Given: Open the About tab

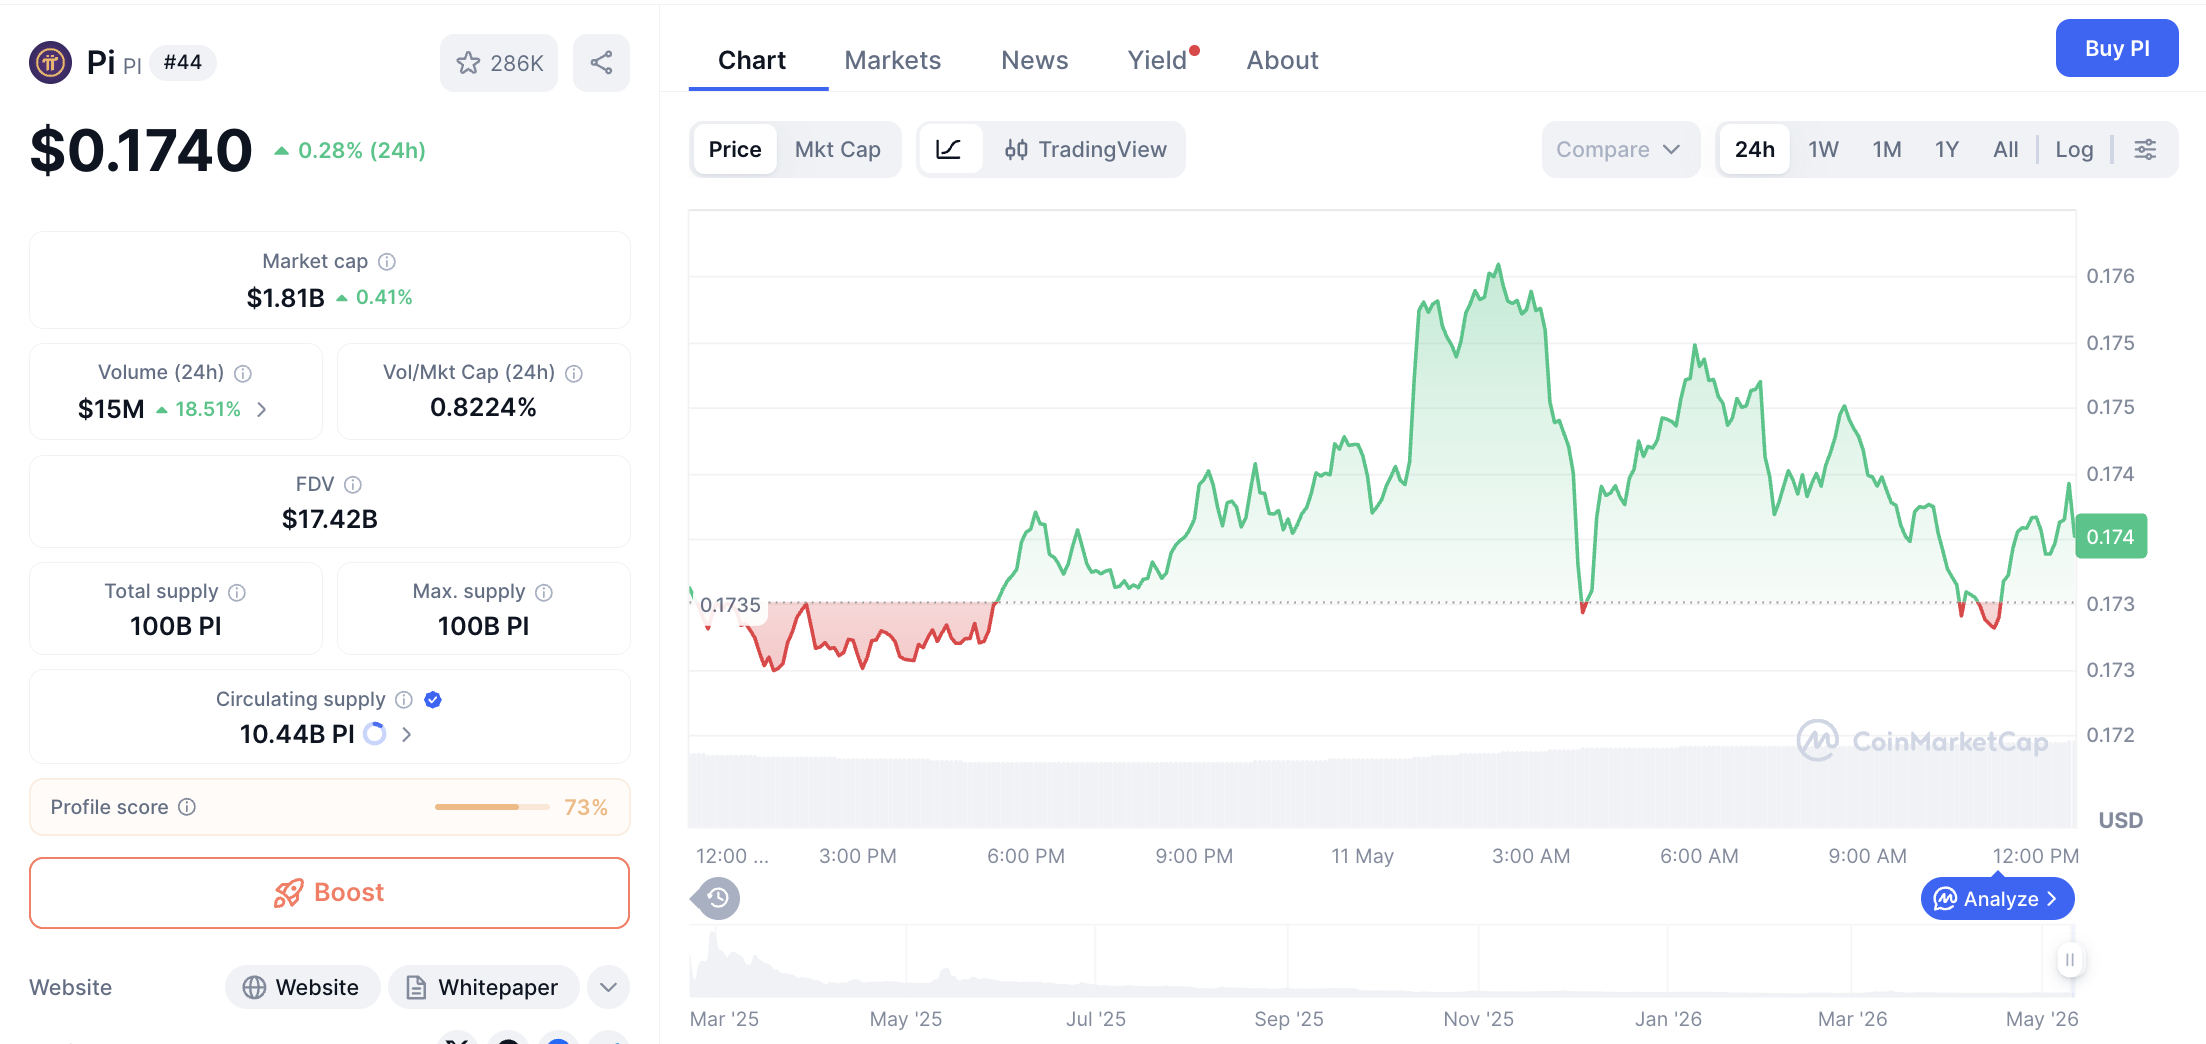Looking at the screenshot, I should pos(1282,60).
